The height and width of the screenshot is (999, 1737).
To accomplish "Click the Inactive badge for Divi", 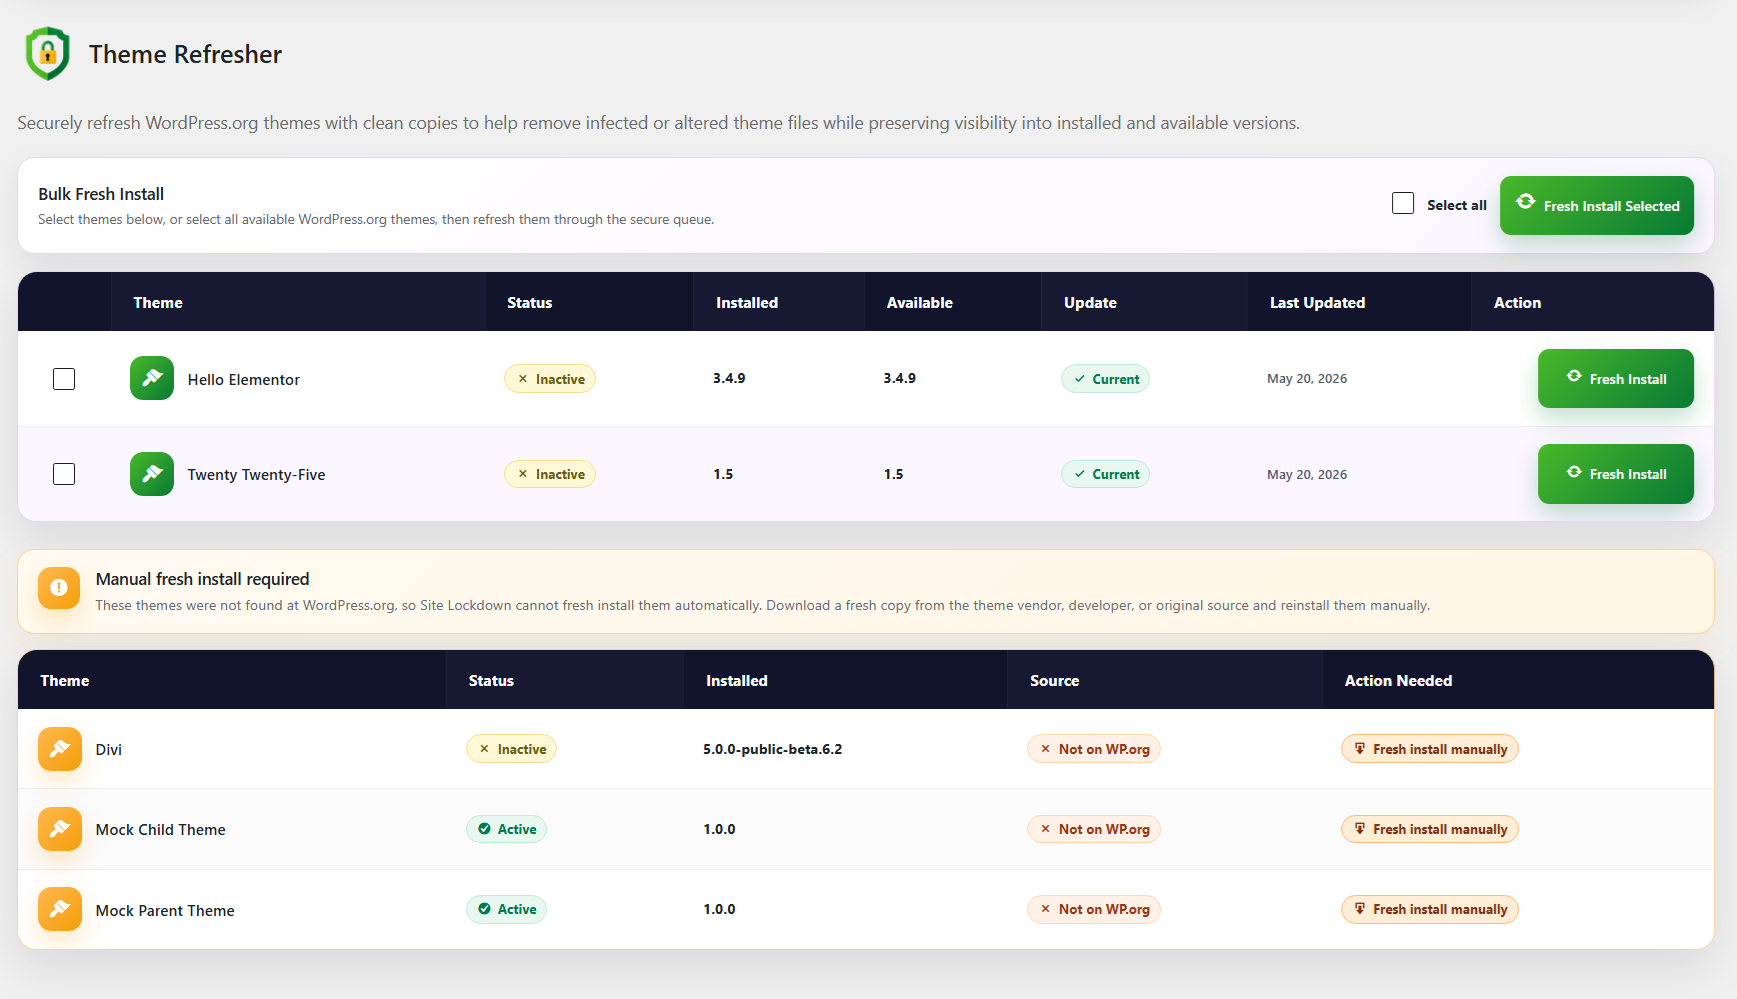I will point(511,749).
